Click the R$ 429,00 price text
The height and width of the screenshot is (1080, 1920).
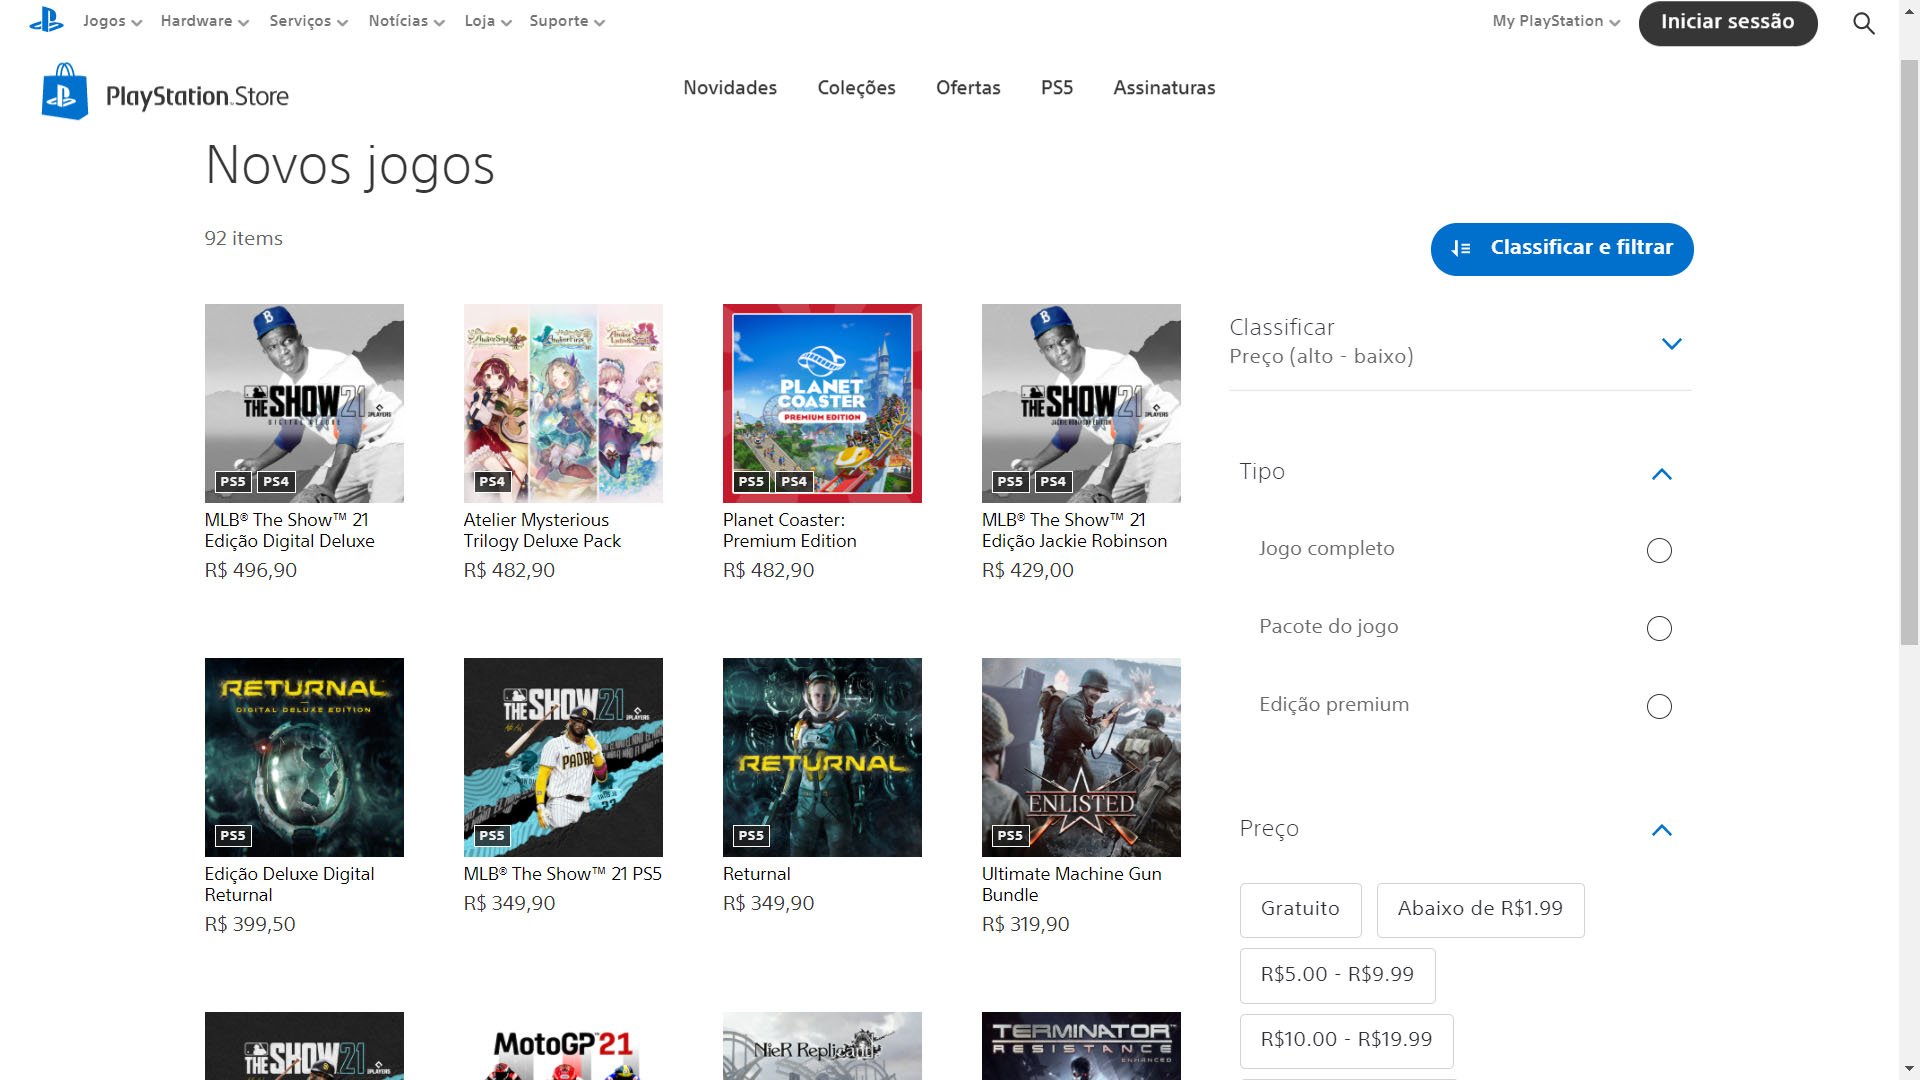pos(1027,570)
